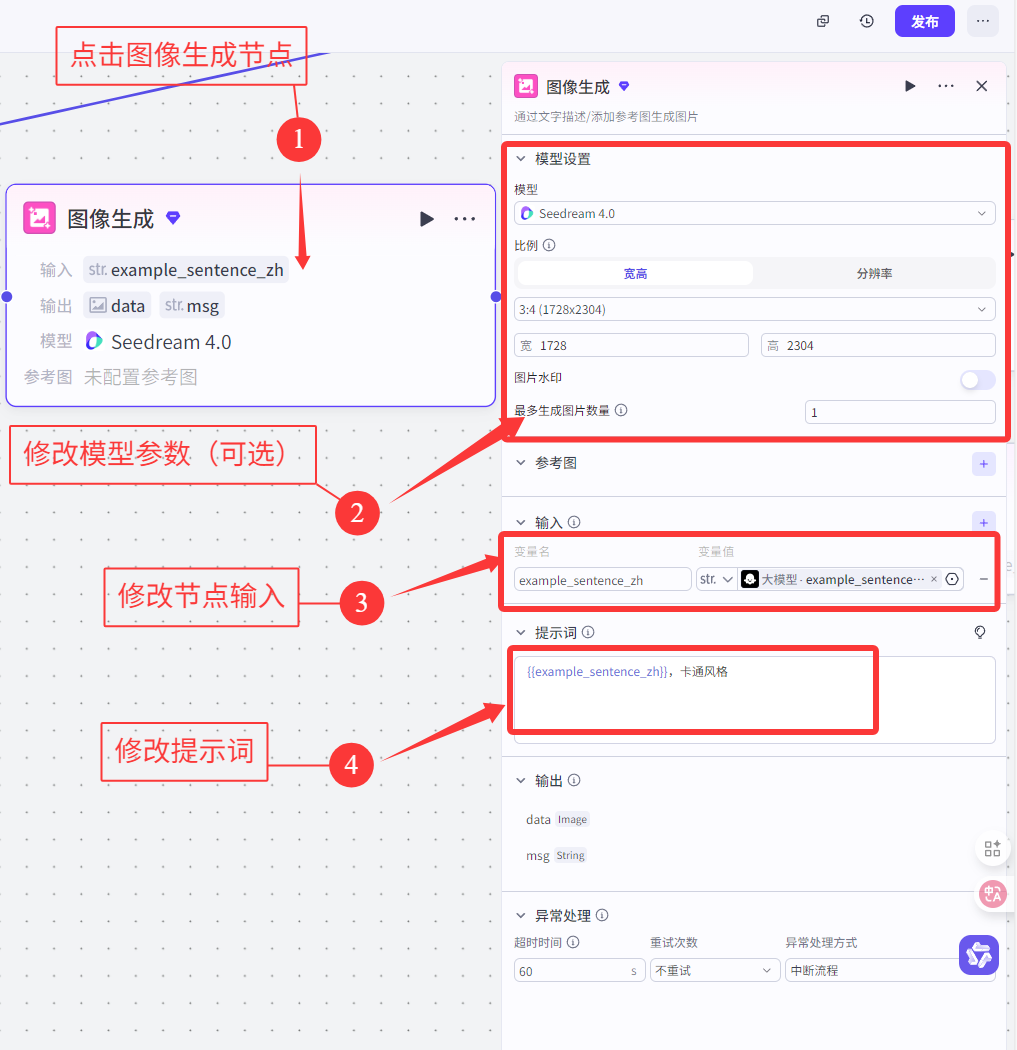Screen dimensions: 1017x1050
Task: Click the minus to delete the input row
Action: (x=984, y=578)
